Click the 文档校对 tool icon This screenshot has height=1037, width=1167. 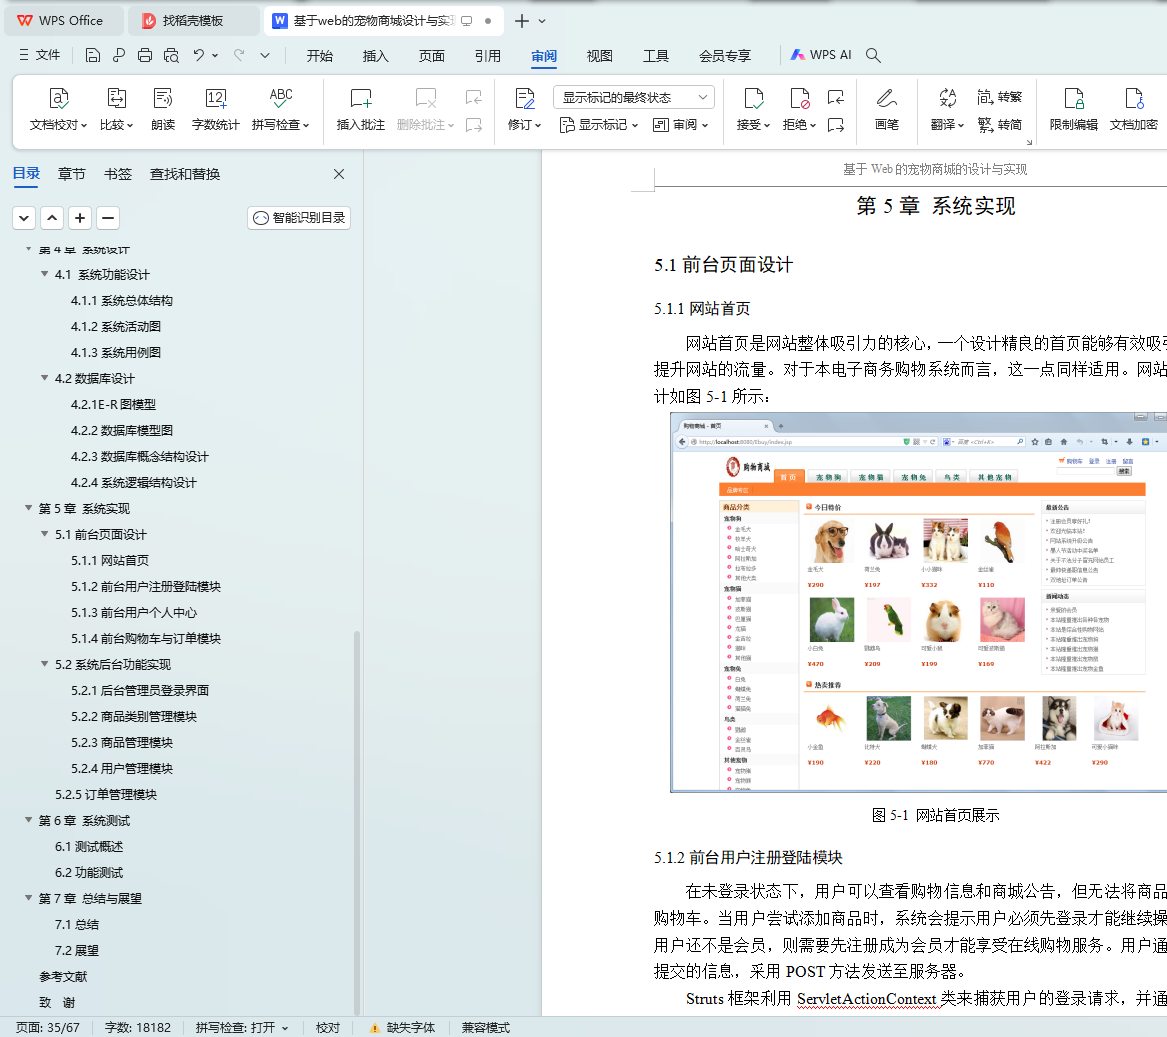point(58,98)
